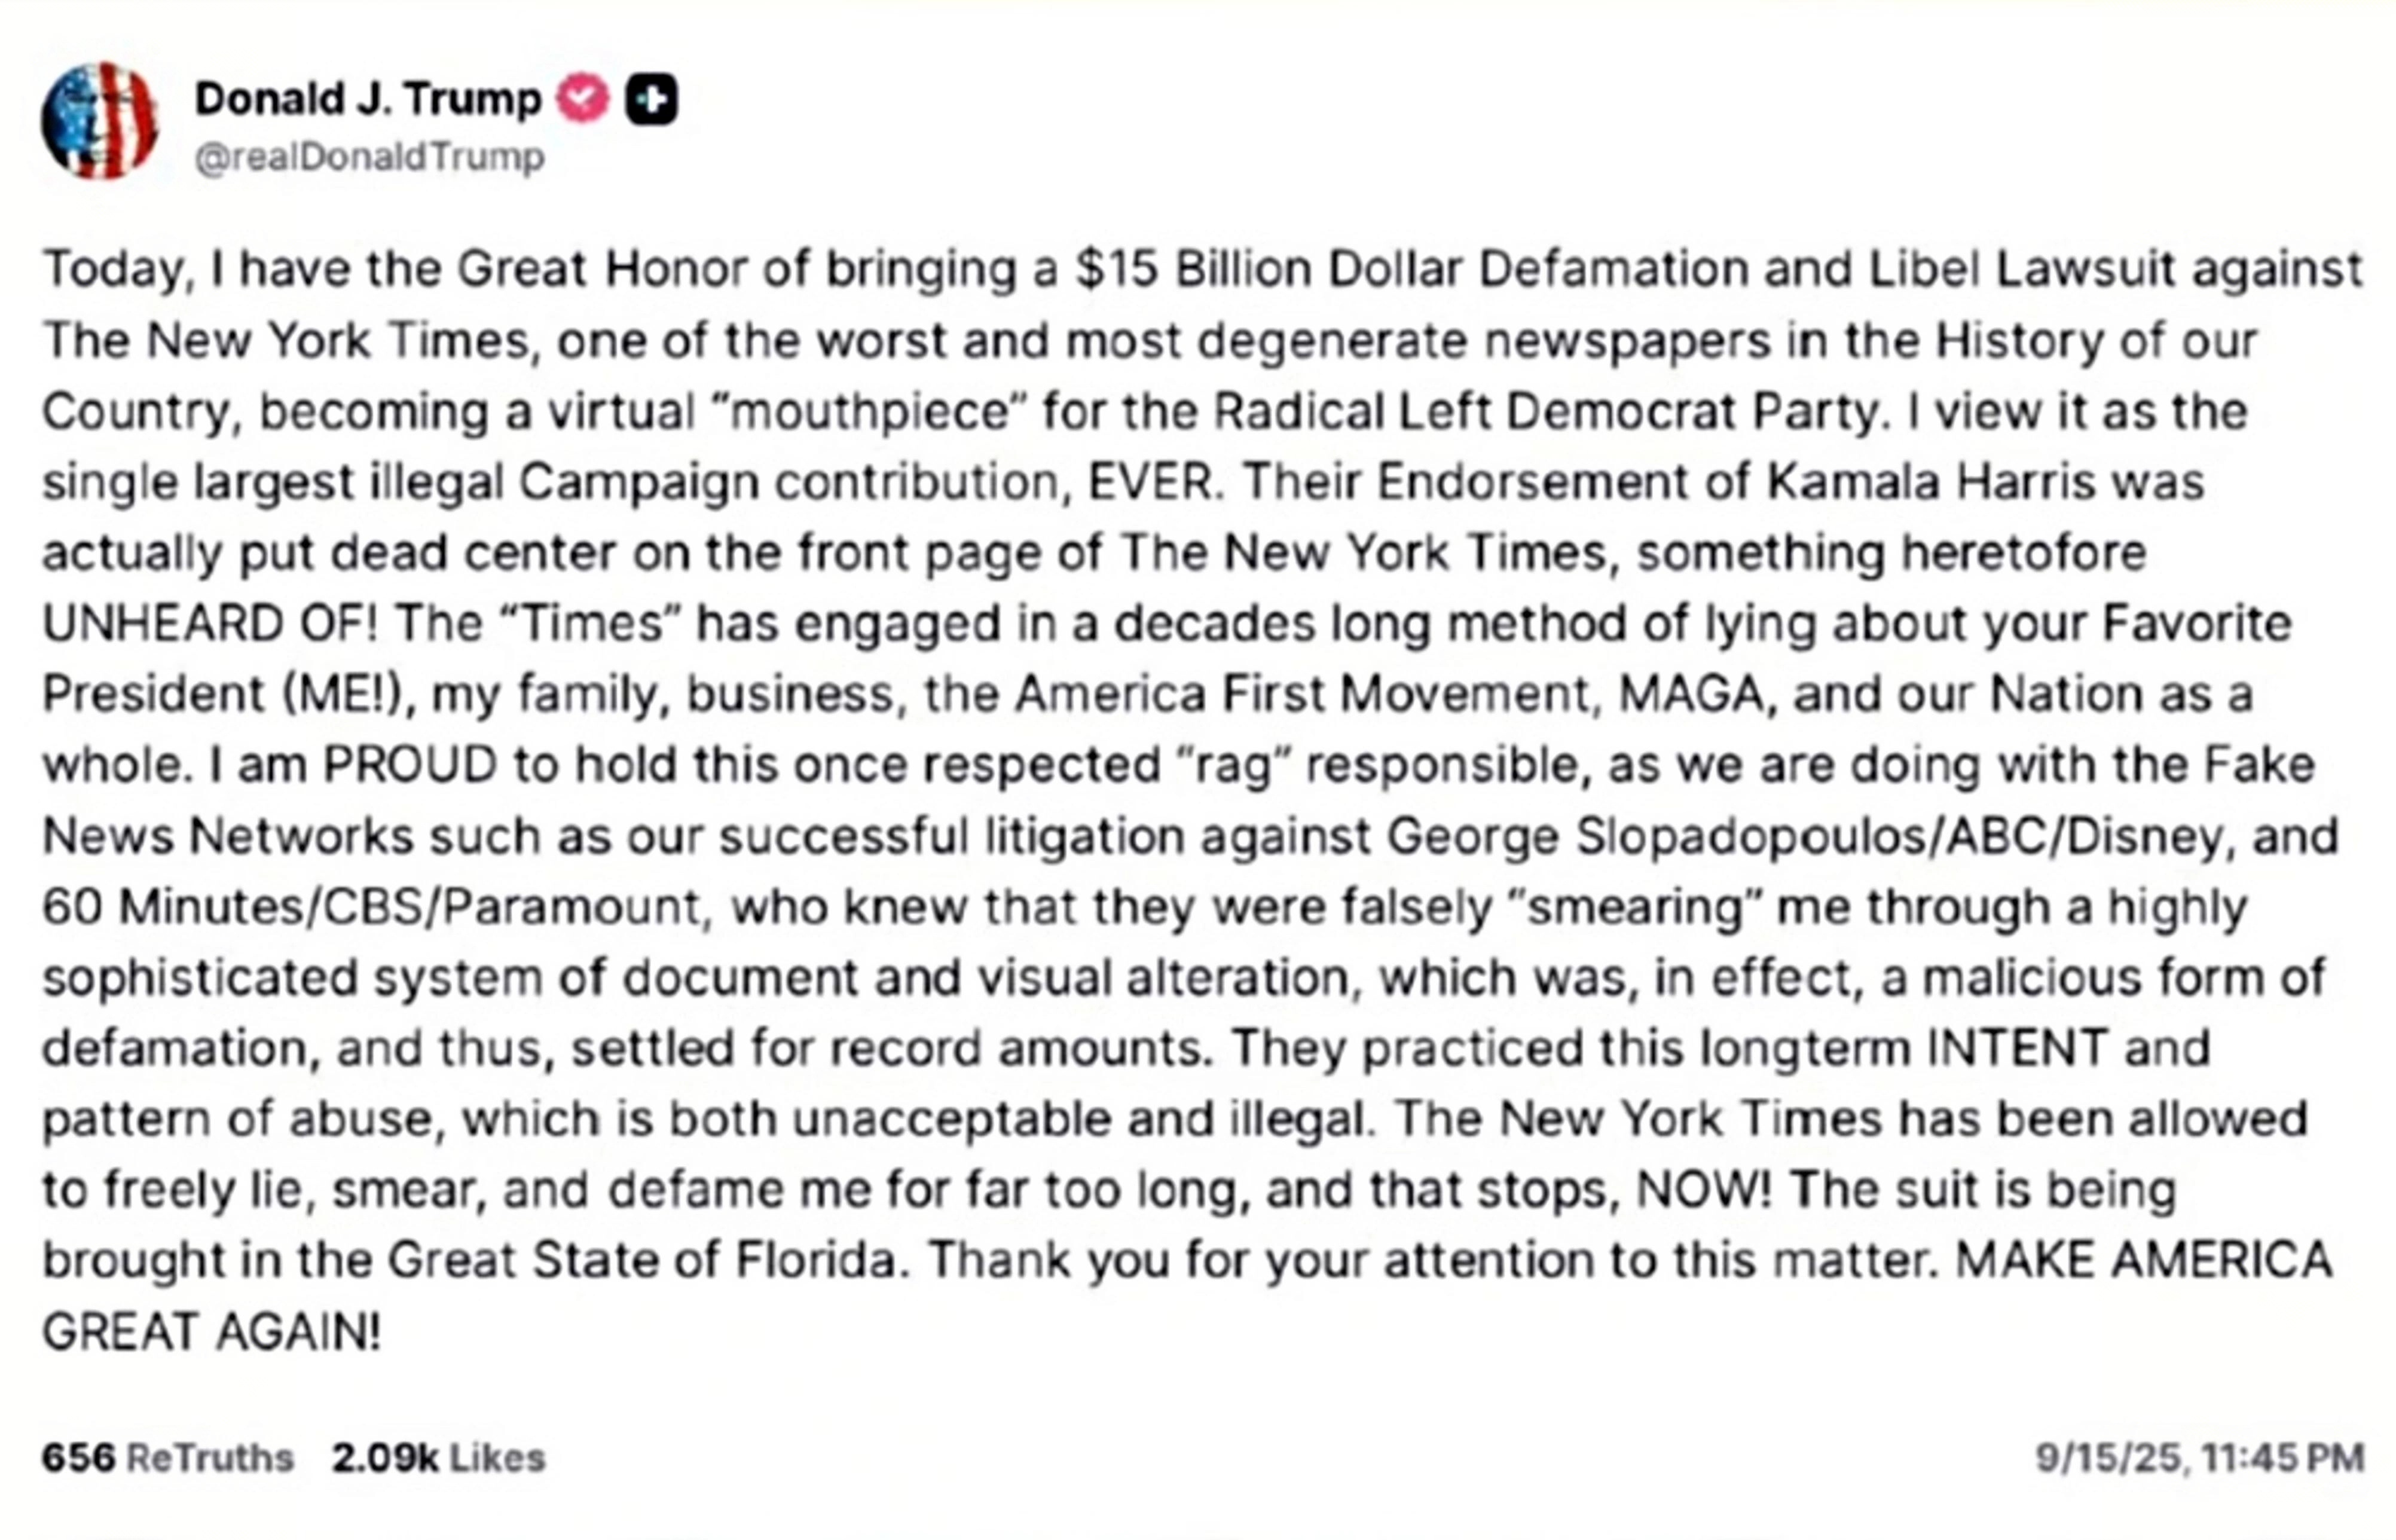
Task: Click the black plus badge icon
Action: [x=651, y=100]
